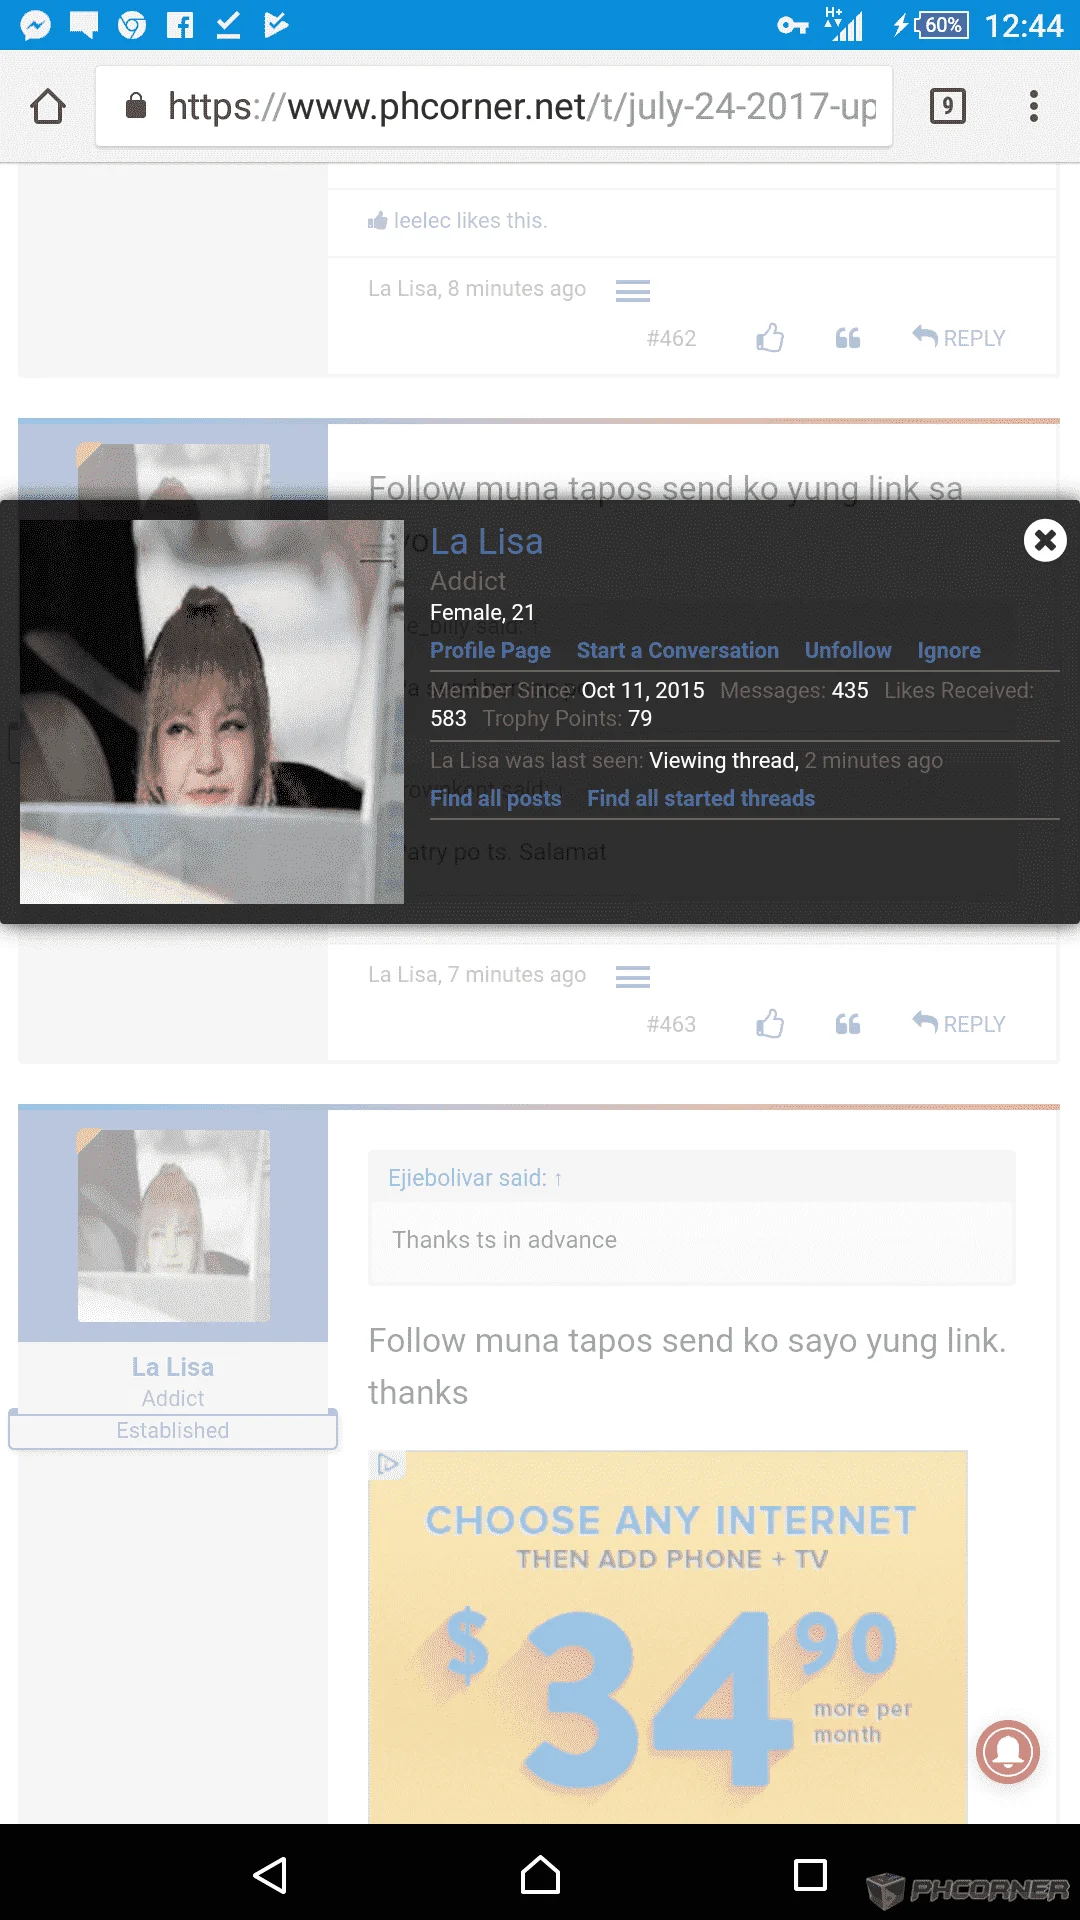This screenshot has width=1080, height=1920.
Task: Tap the Android recent apps button
Action: [810, 1875]
